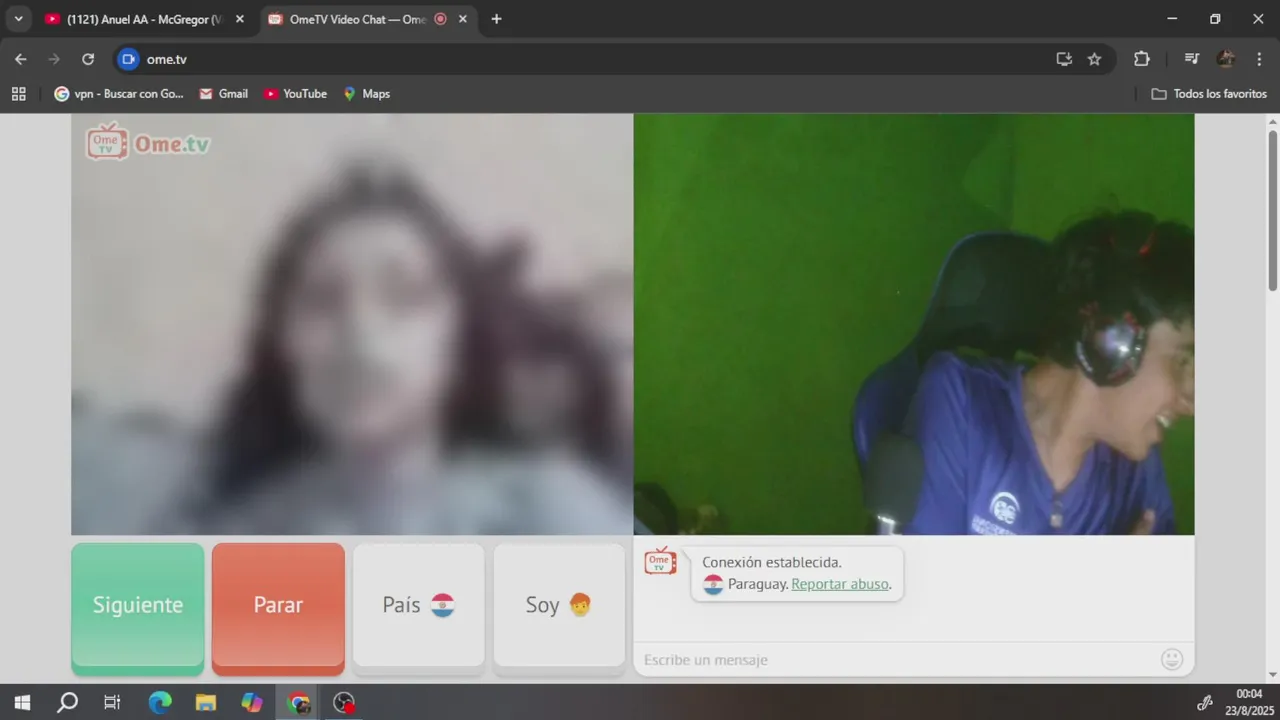Bookmark this page with star icon
The image size is (1280, 720).
pyautogui.click(x=1094, y=59)
